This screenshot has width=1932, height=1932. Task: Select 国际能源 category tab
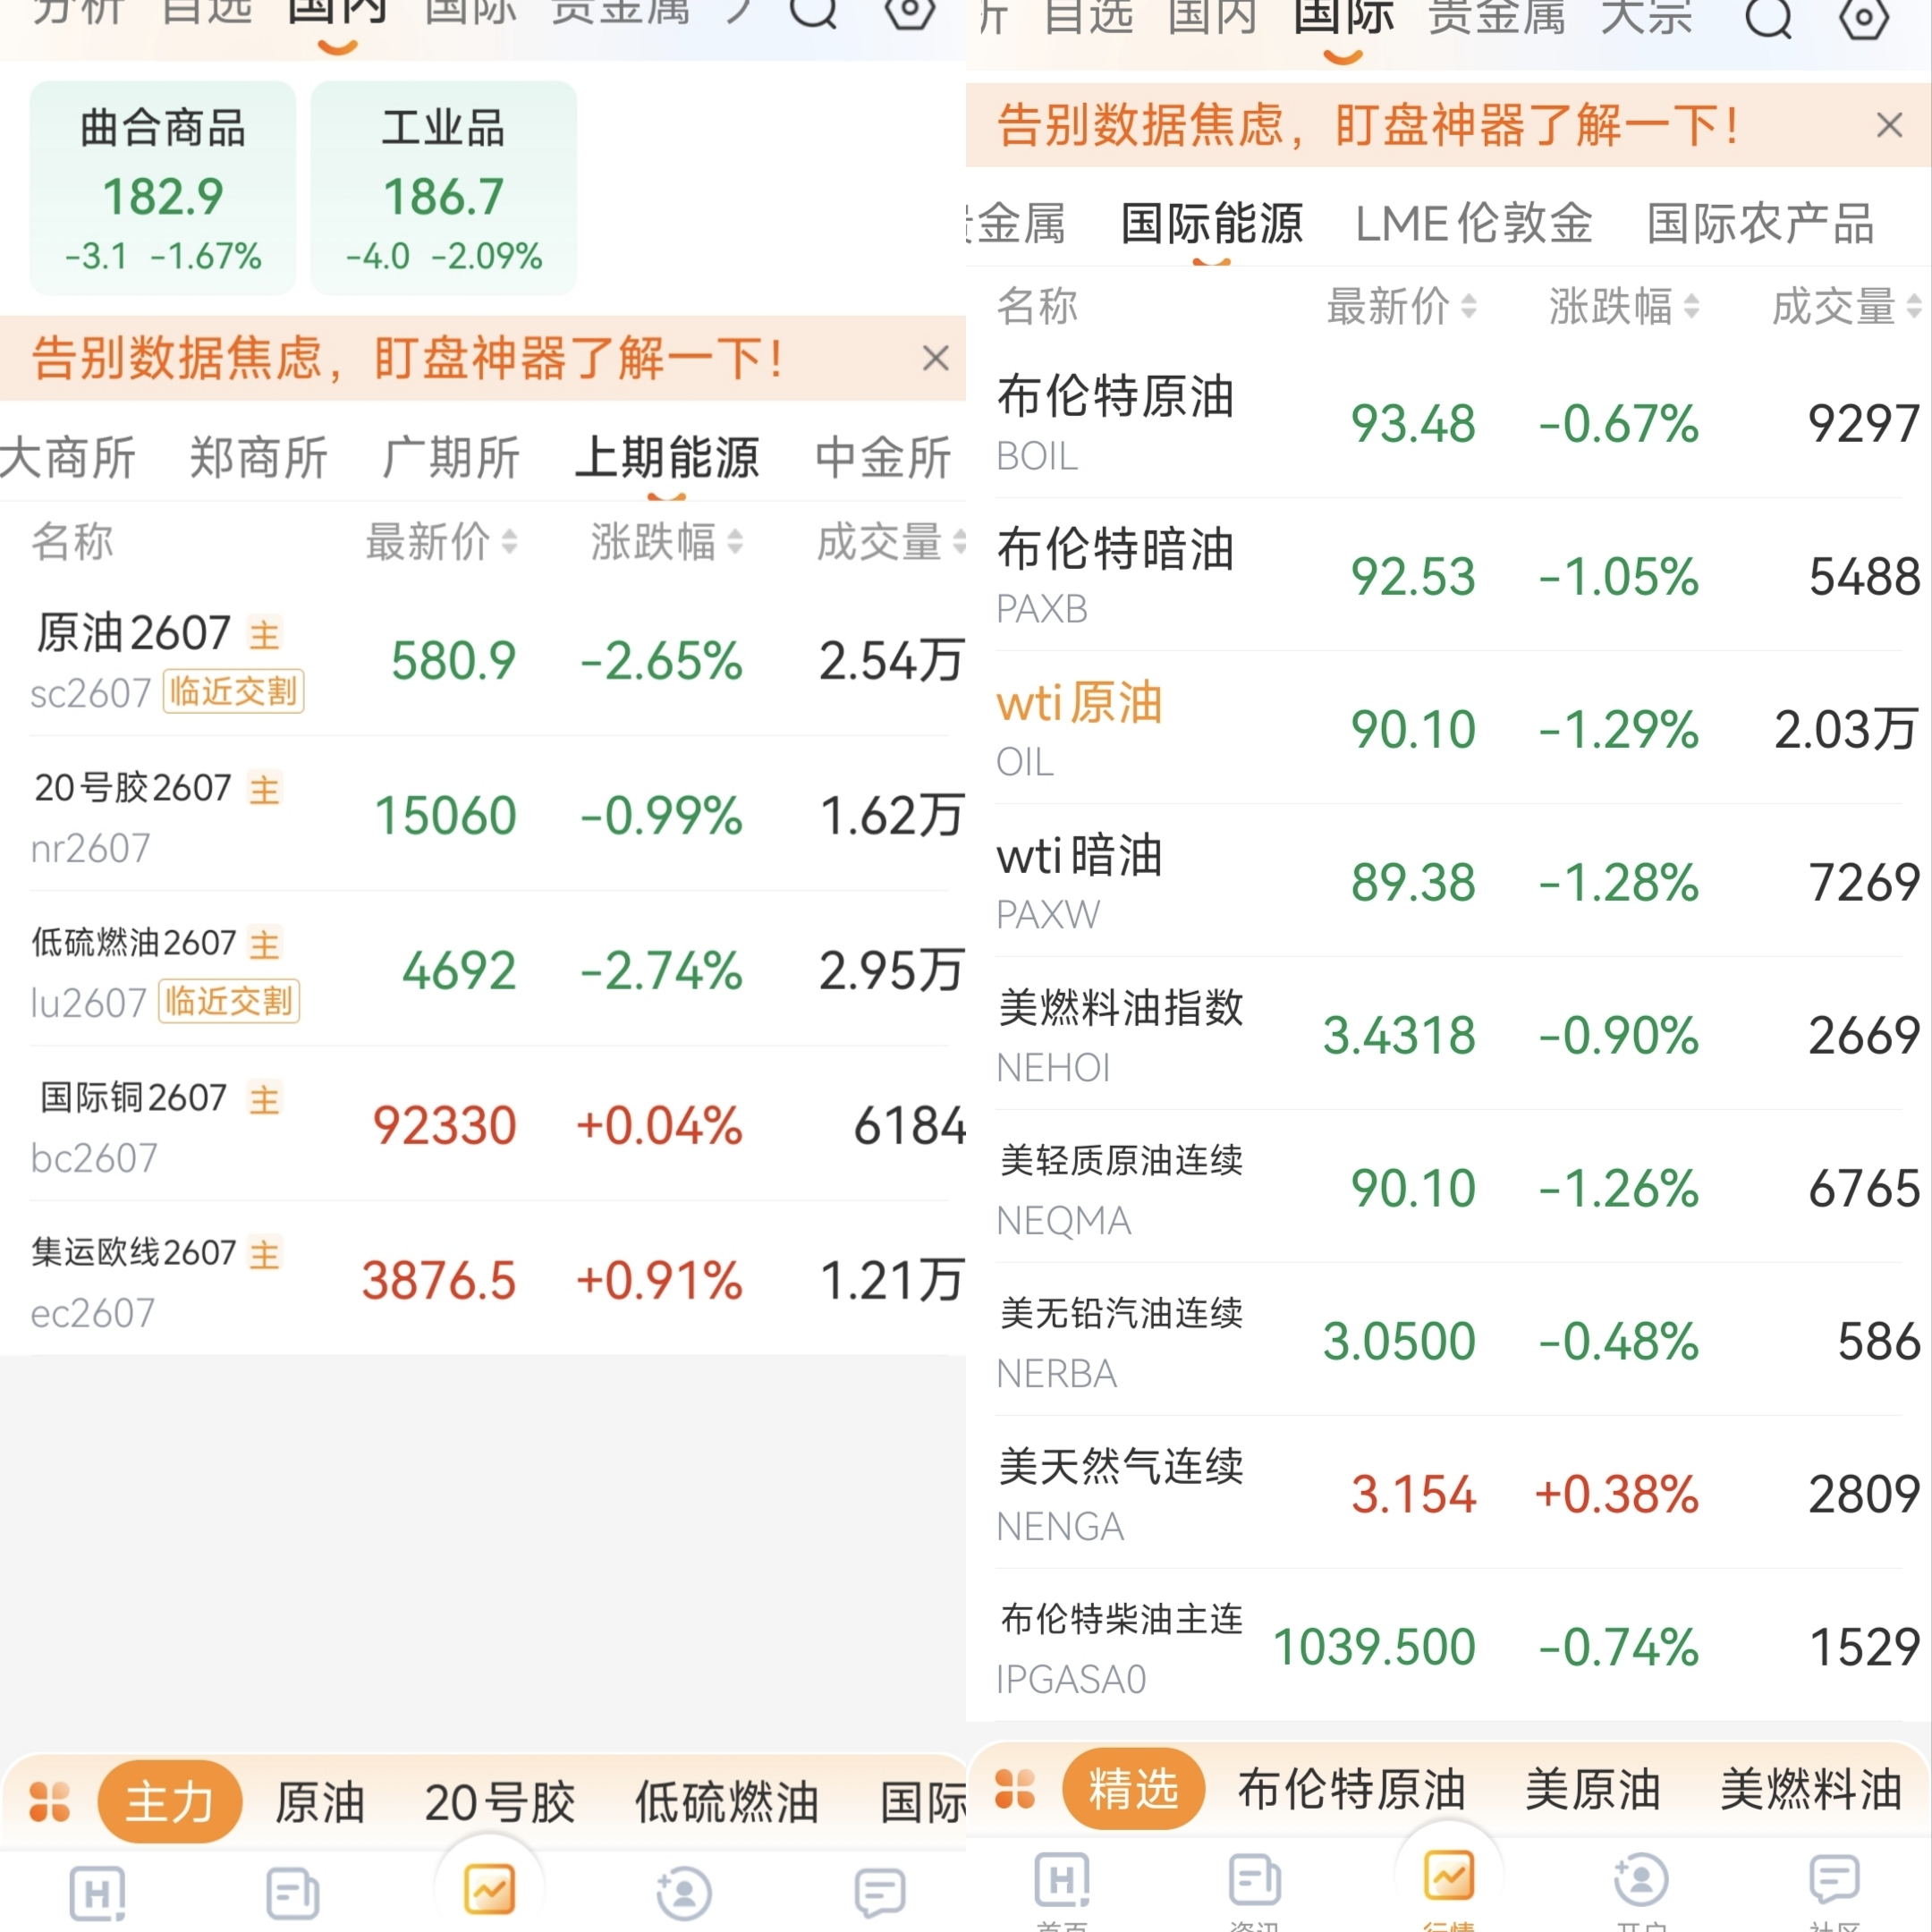(1211, 223)
